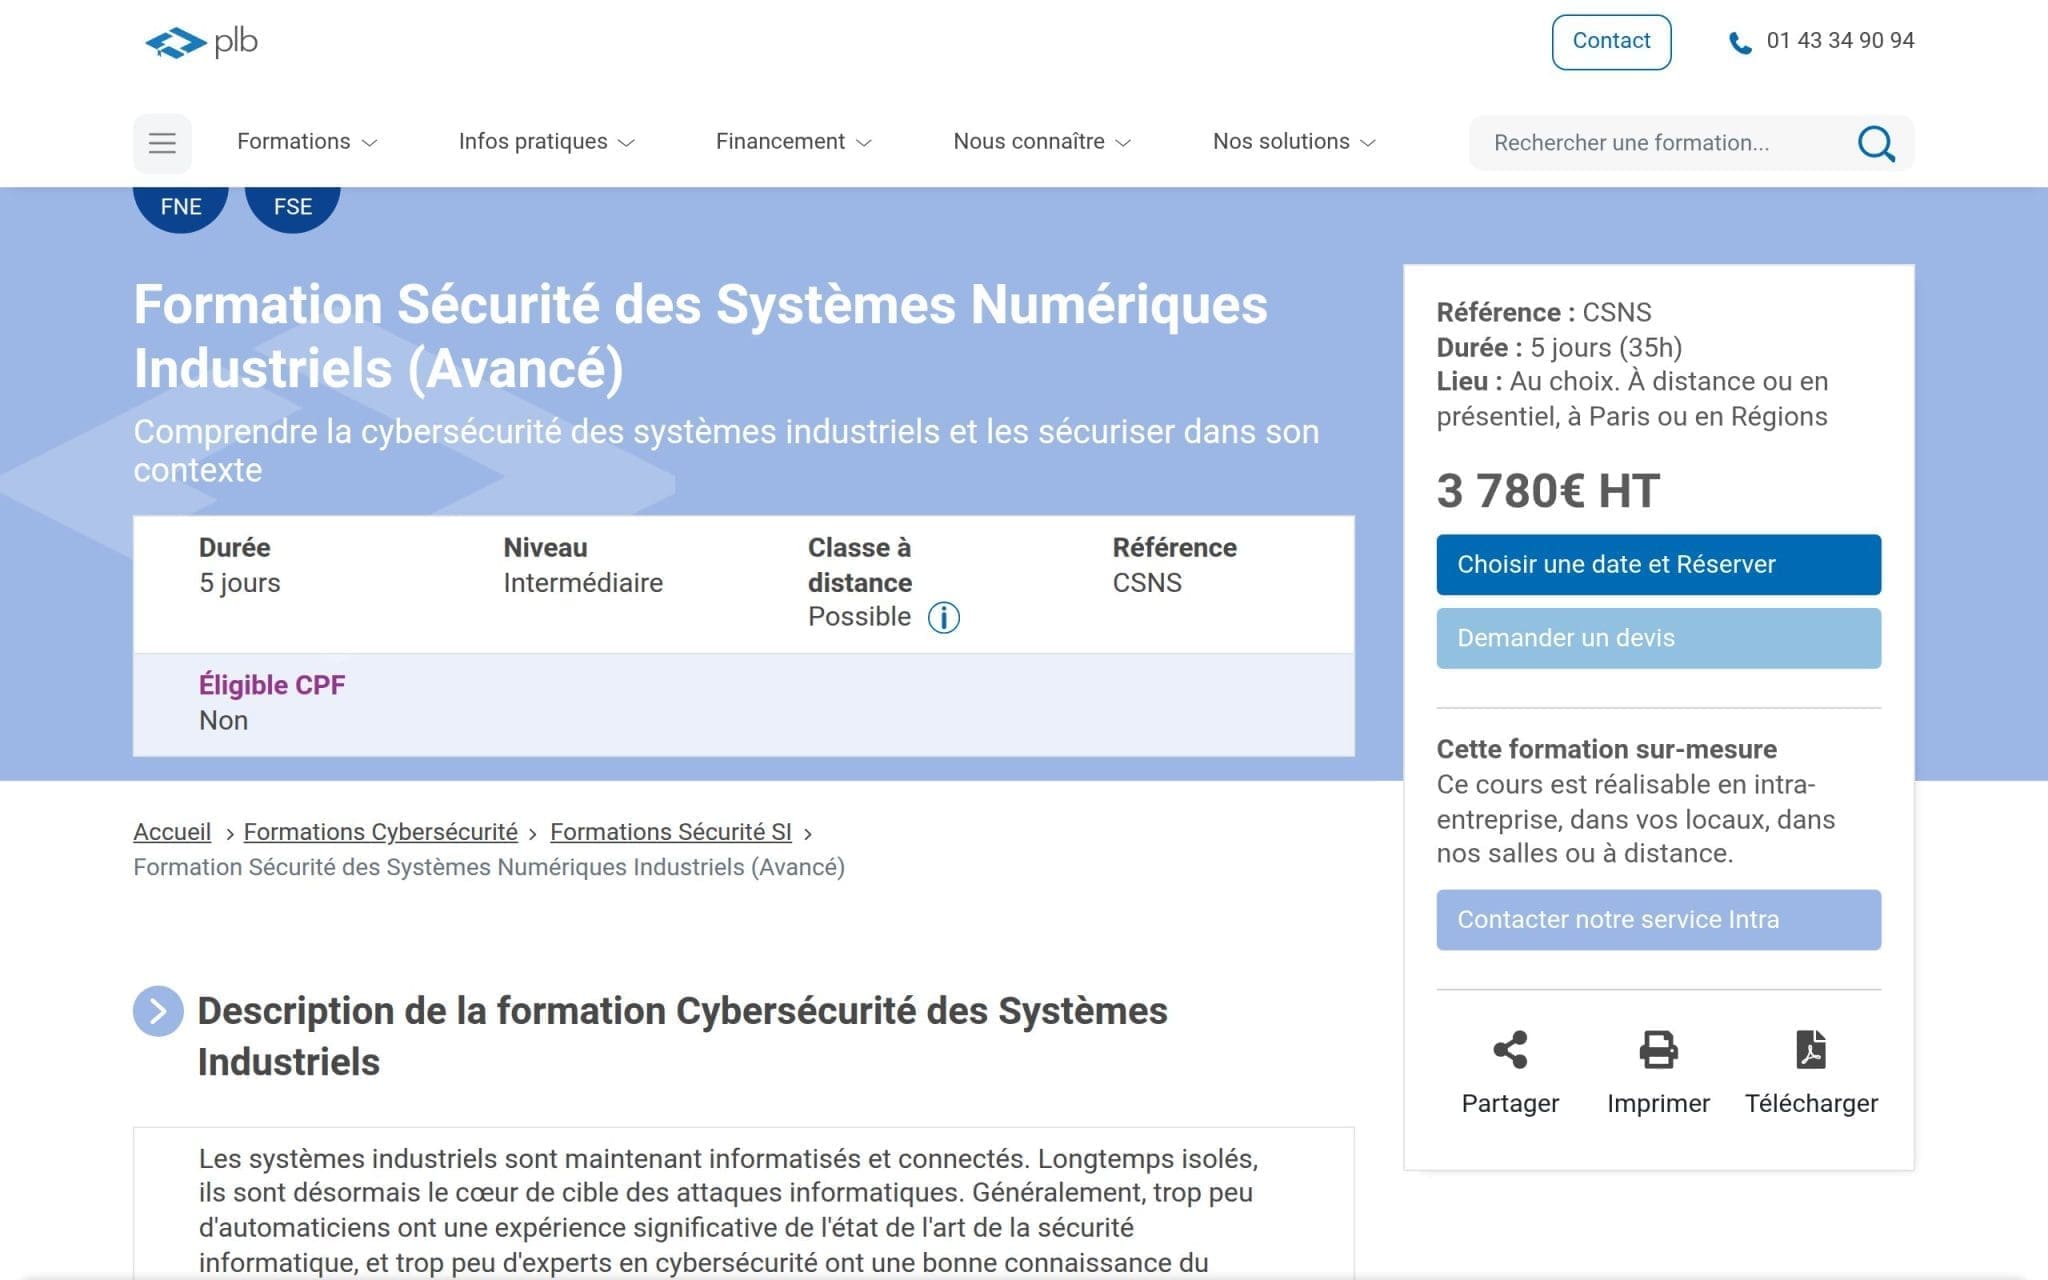
Task: Expand the Formations dropdown menu
Action: click(x=307, y=142)
